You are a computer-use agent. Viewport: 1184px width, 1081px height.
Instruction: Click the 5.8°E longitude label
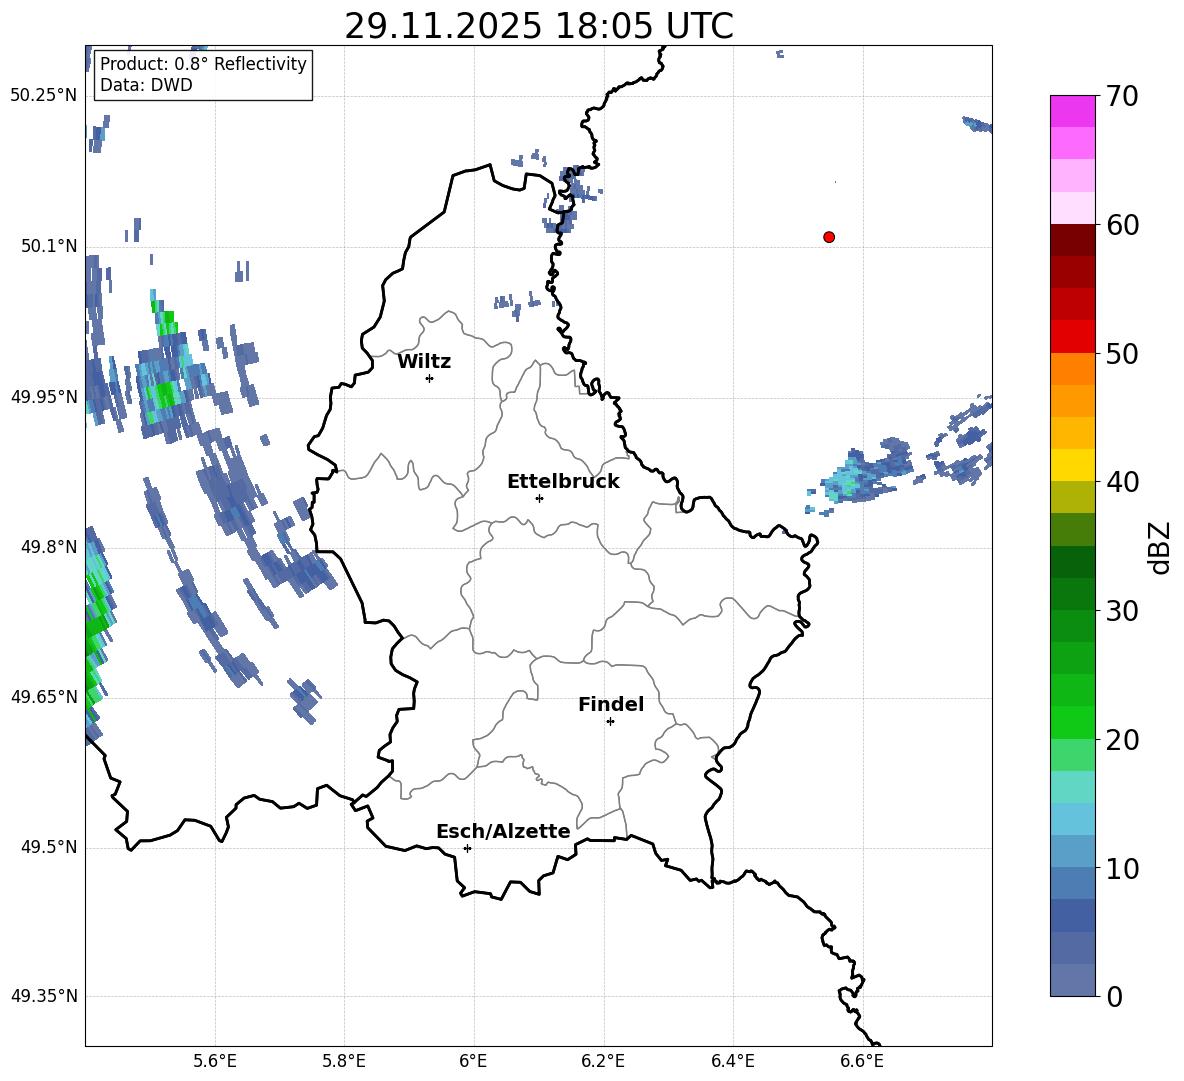pos(344,1061)
